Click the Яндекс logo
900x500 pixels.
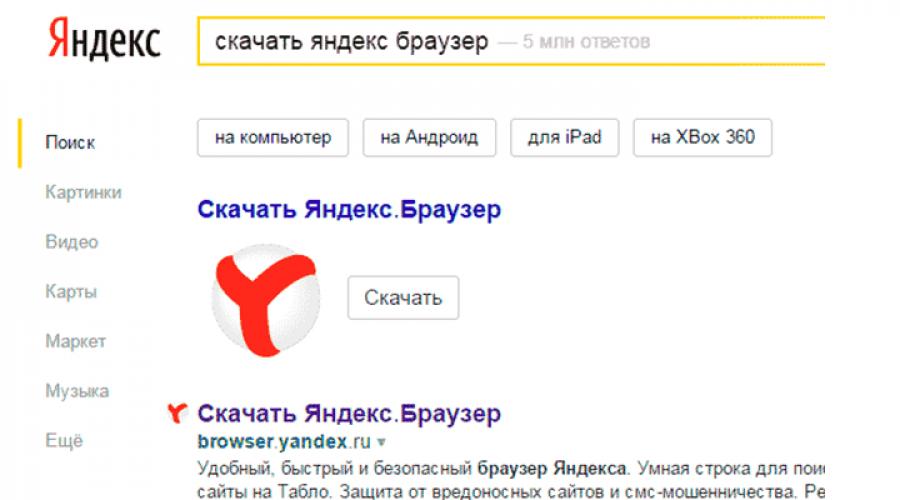click(104, 39)
